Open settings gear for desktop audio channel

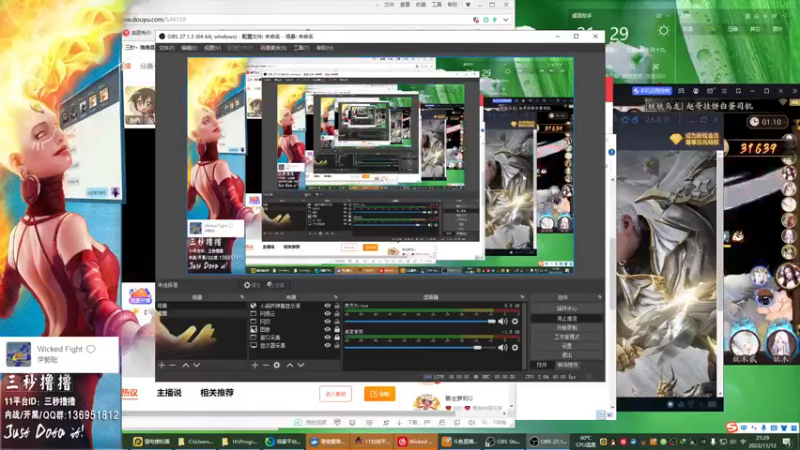tap(515, 347)
